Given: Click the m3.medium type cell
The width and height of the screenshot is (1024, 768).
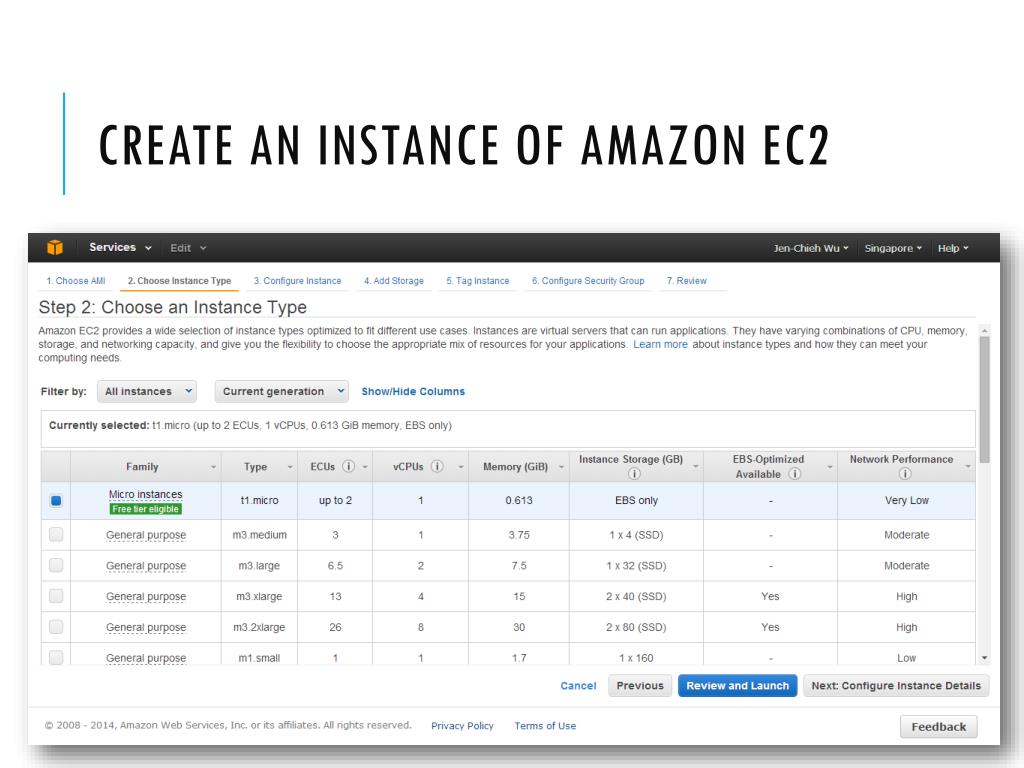Looking at the screenshot, I should click(x=259, y=535).
